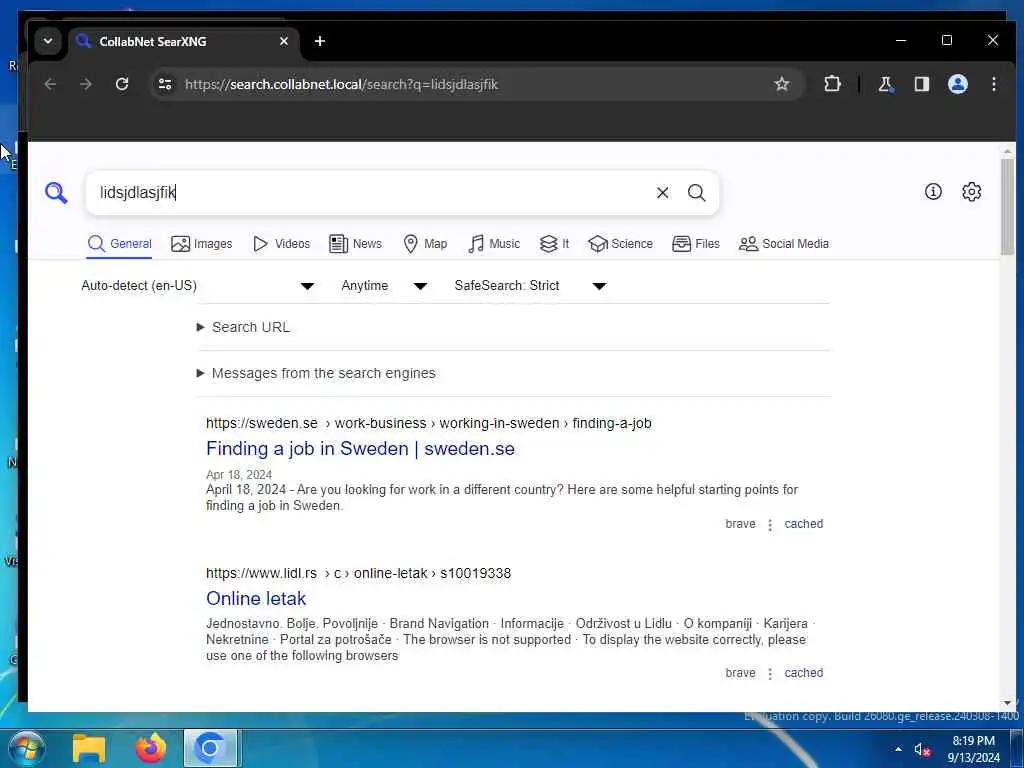The image size is (1024, 768).
Task: View site information icon in address bar
Action: [x=165, y=84]
